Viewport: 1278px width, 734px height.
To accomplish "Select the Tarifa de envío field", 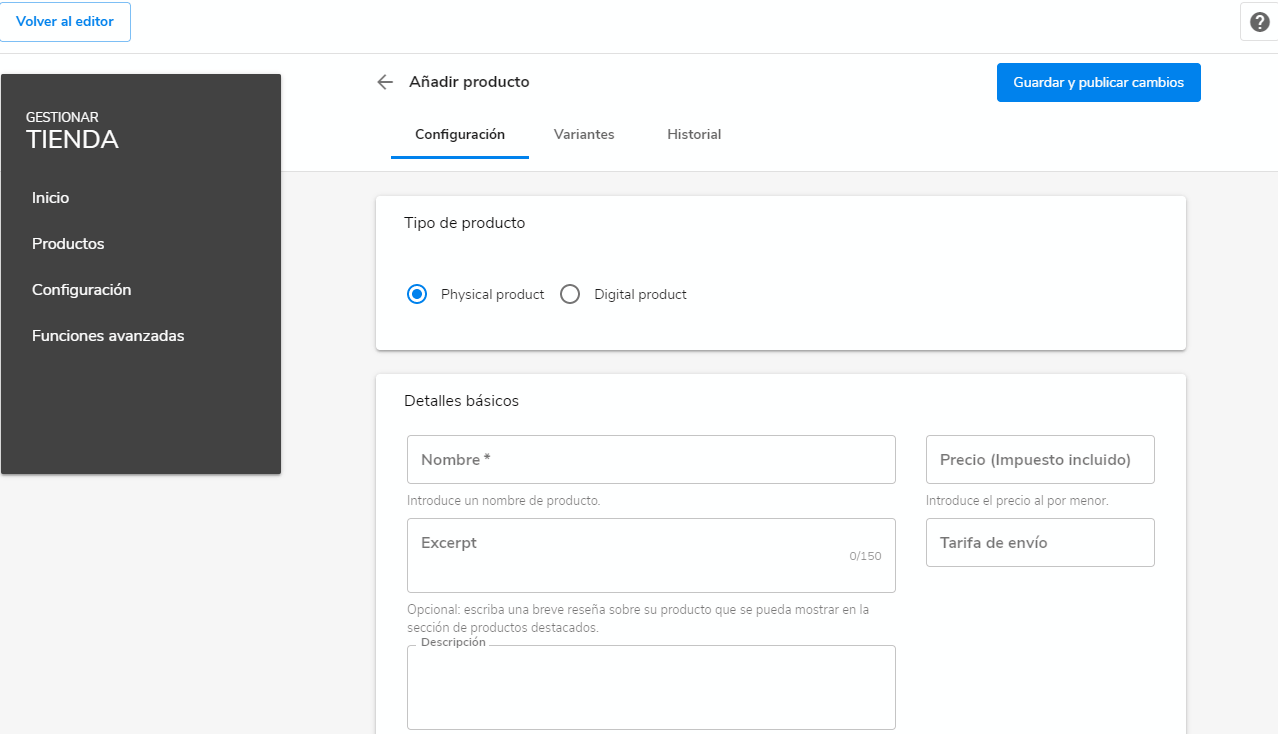I will 1040,543.
